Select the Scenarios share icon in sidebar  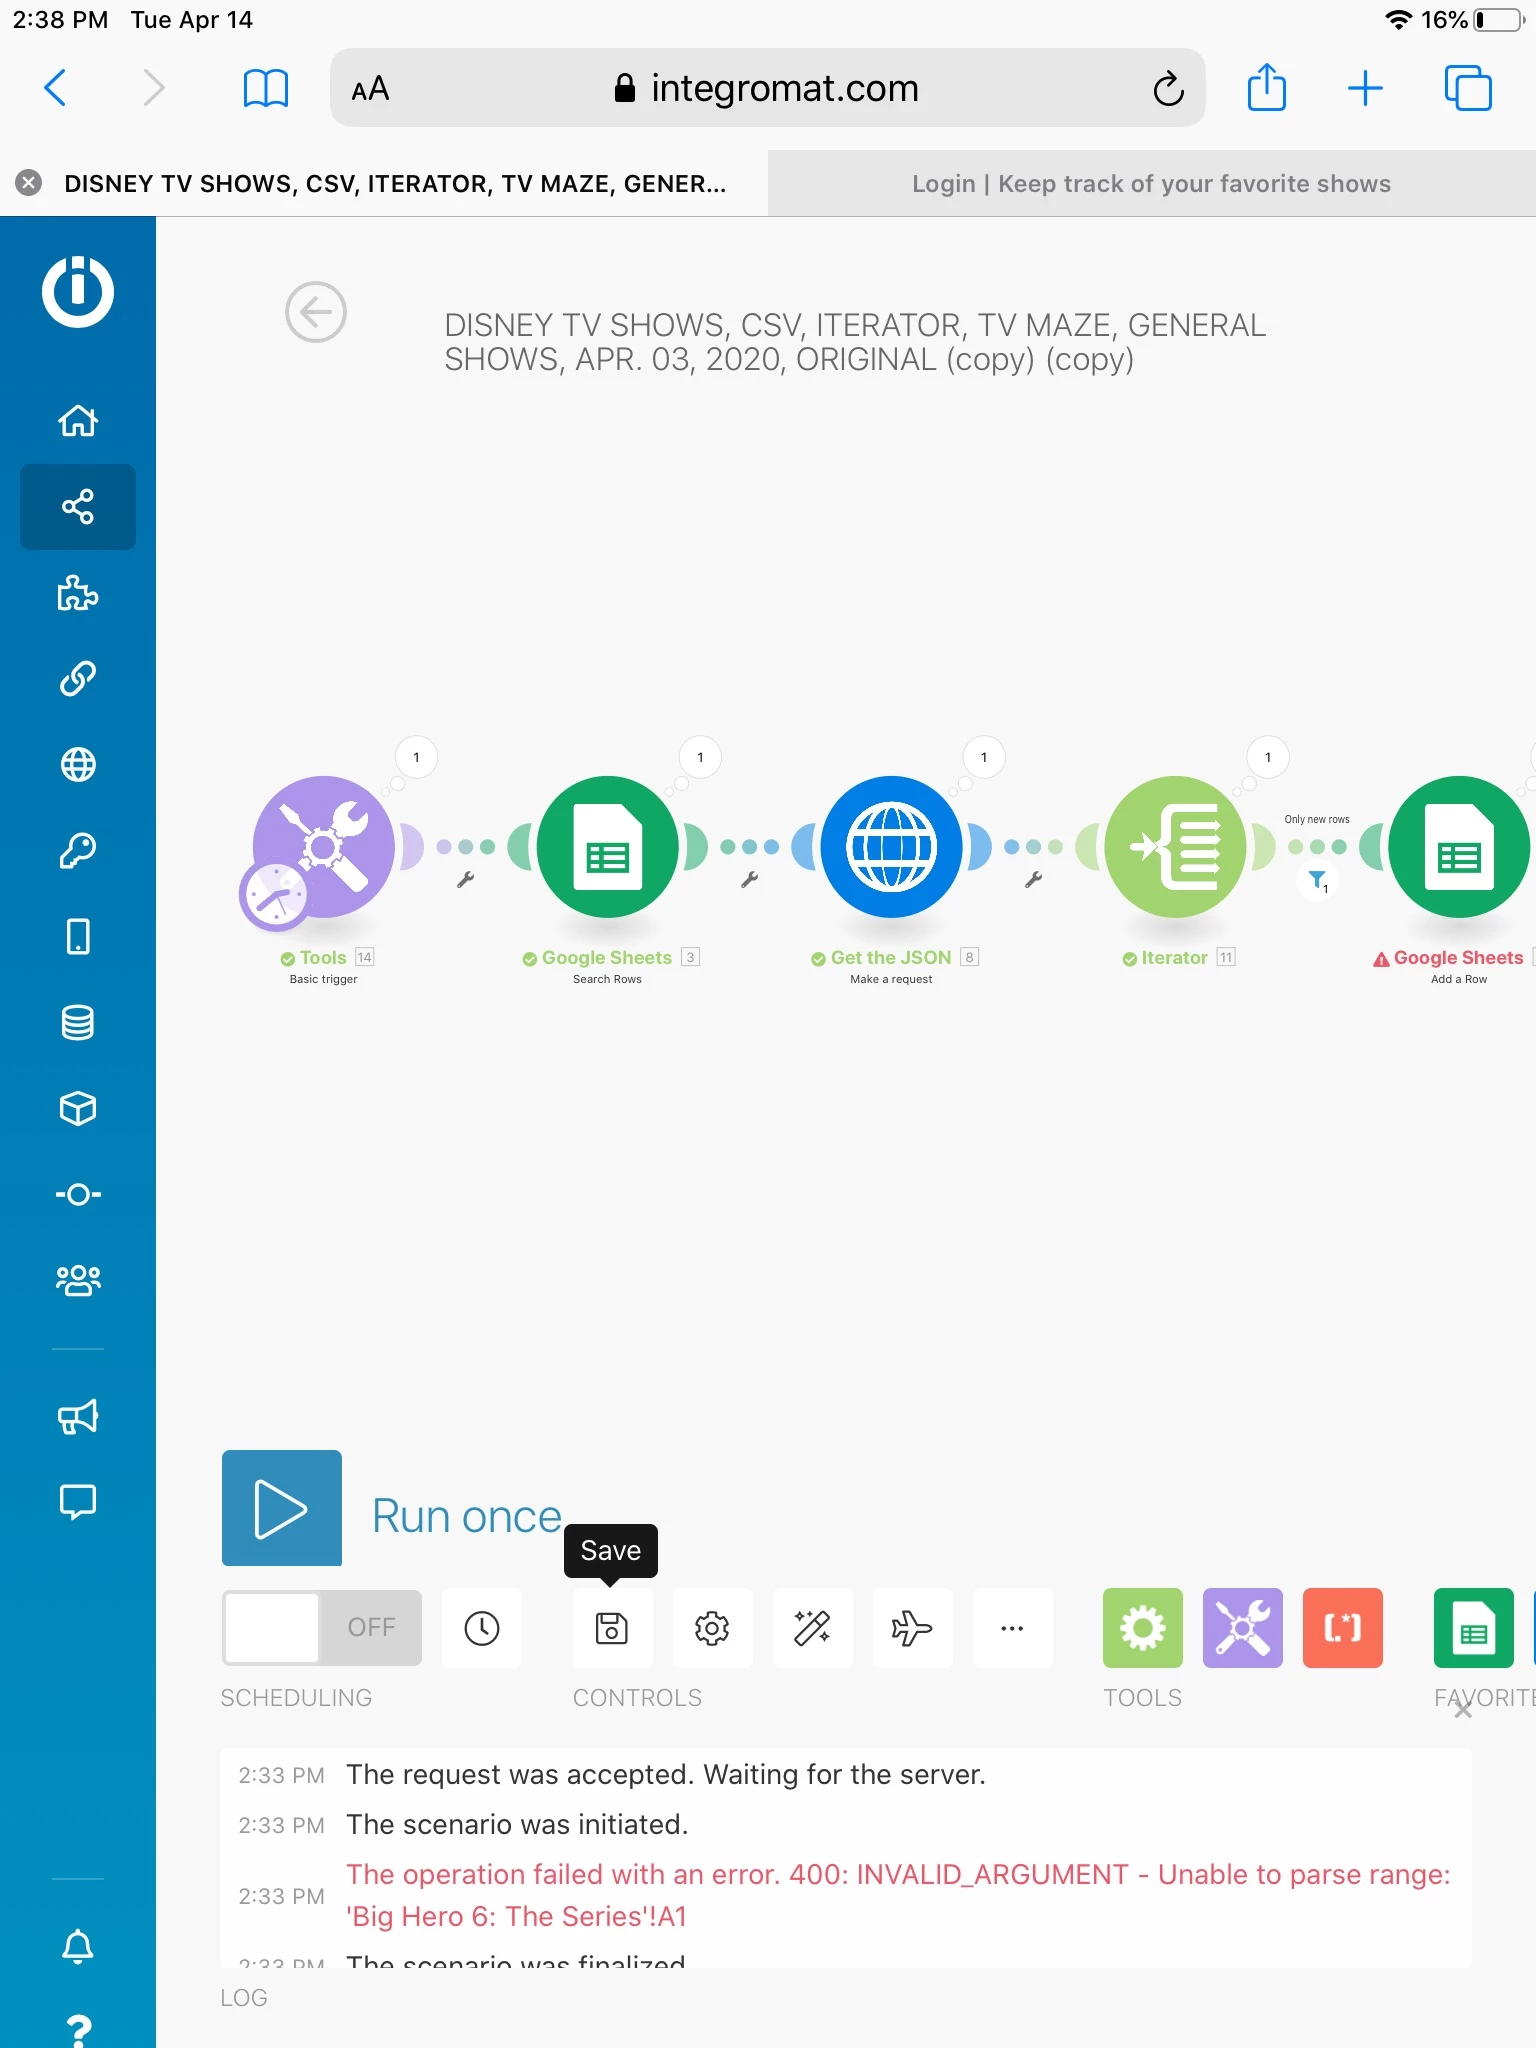(x=78, y=507)
